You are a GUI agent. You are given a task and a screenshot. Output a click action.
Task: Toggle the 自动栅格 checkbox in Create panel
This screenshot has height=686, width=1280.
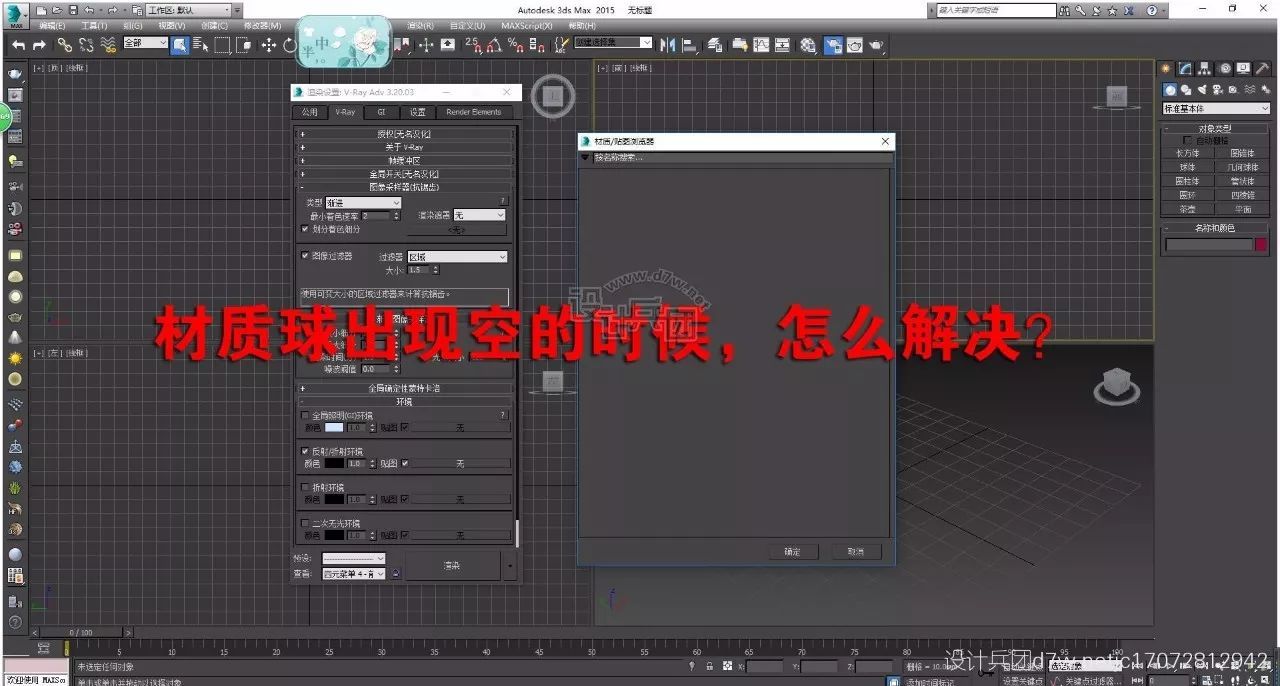[x=1188, y=140]
